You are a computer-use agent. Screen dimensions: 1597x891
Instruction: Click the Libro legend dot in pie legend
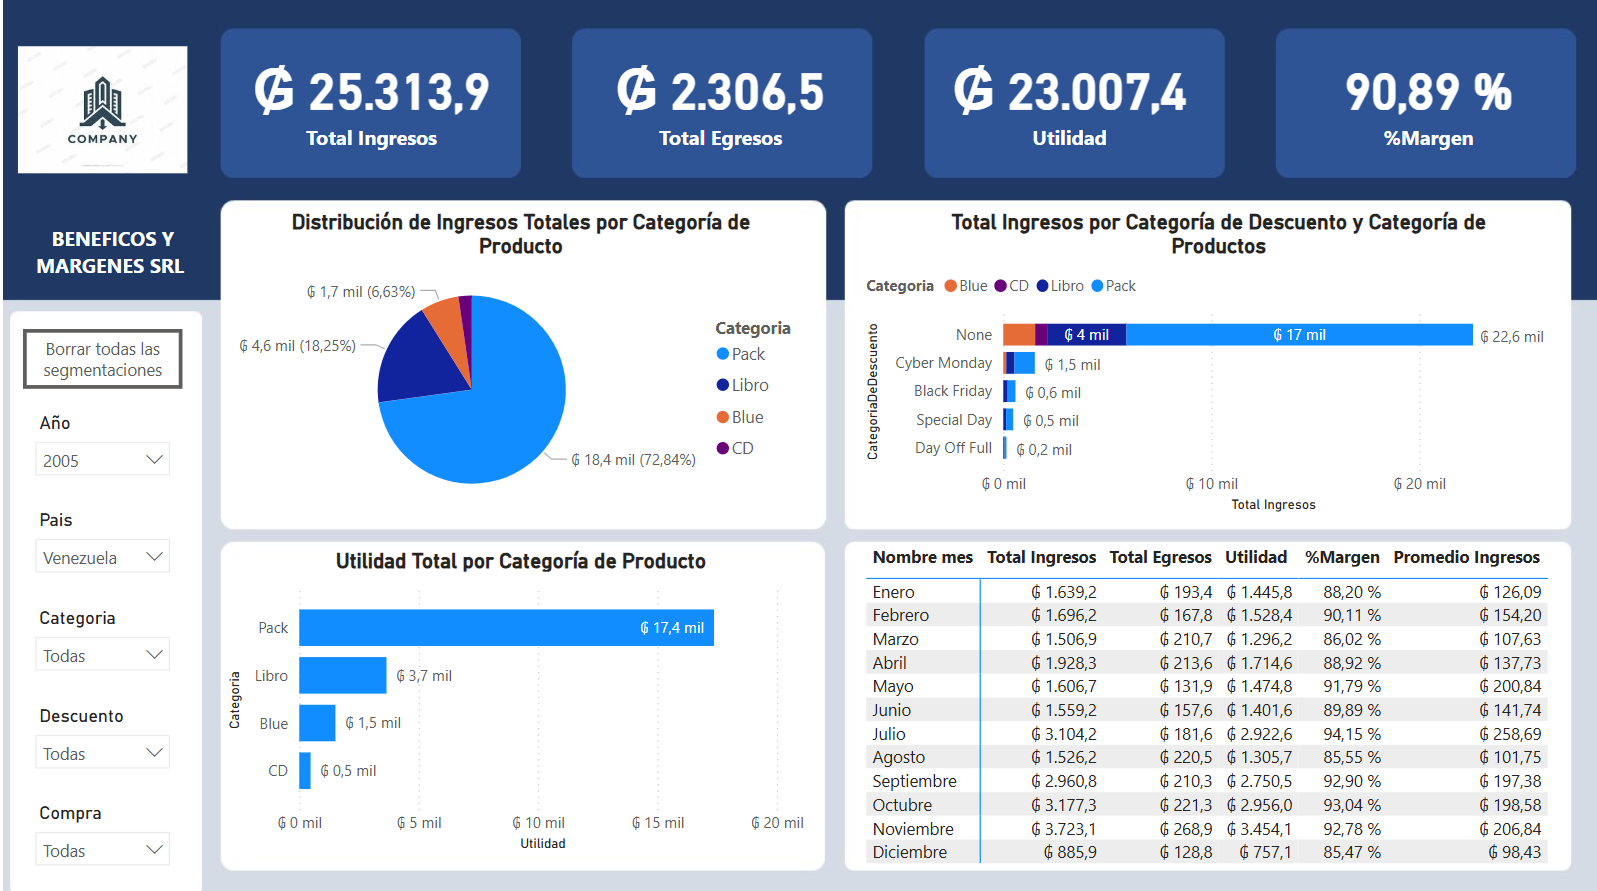coord(723,385)
